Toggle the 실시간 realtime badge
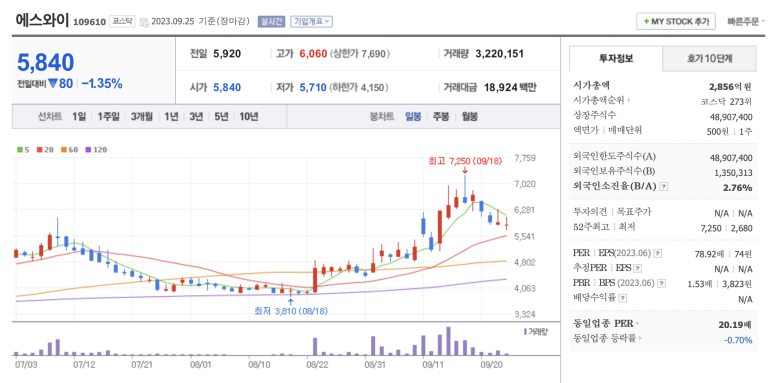Viewport: 773px width, 383px height. [x=271, y=22]
